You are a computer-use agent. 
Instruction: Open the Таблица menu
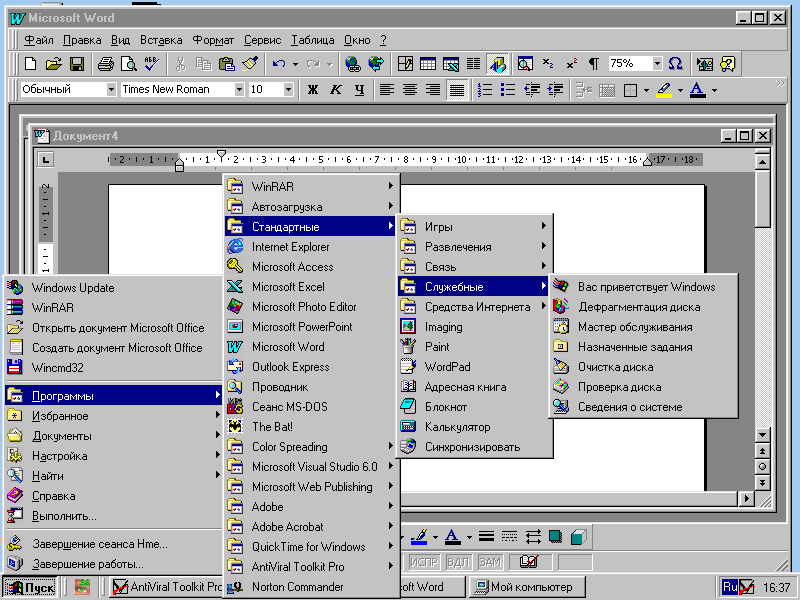(x=313, y=40)
